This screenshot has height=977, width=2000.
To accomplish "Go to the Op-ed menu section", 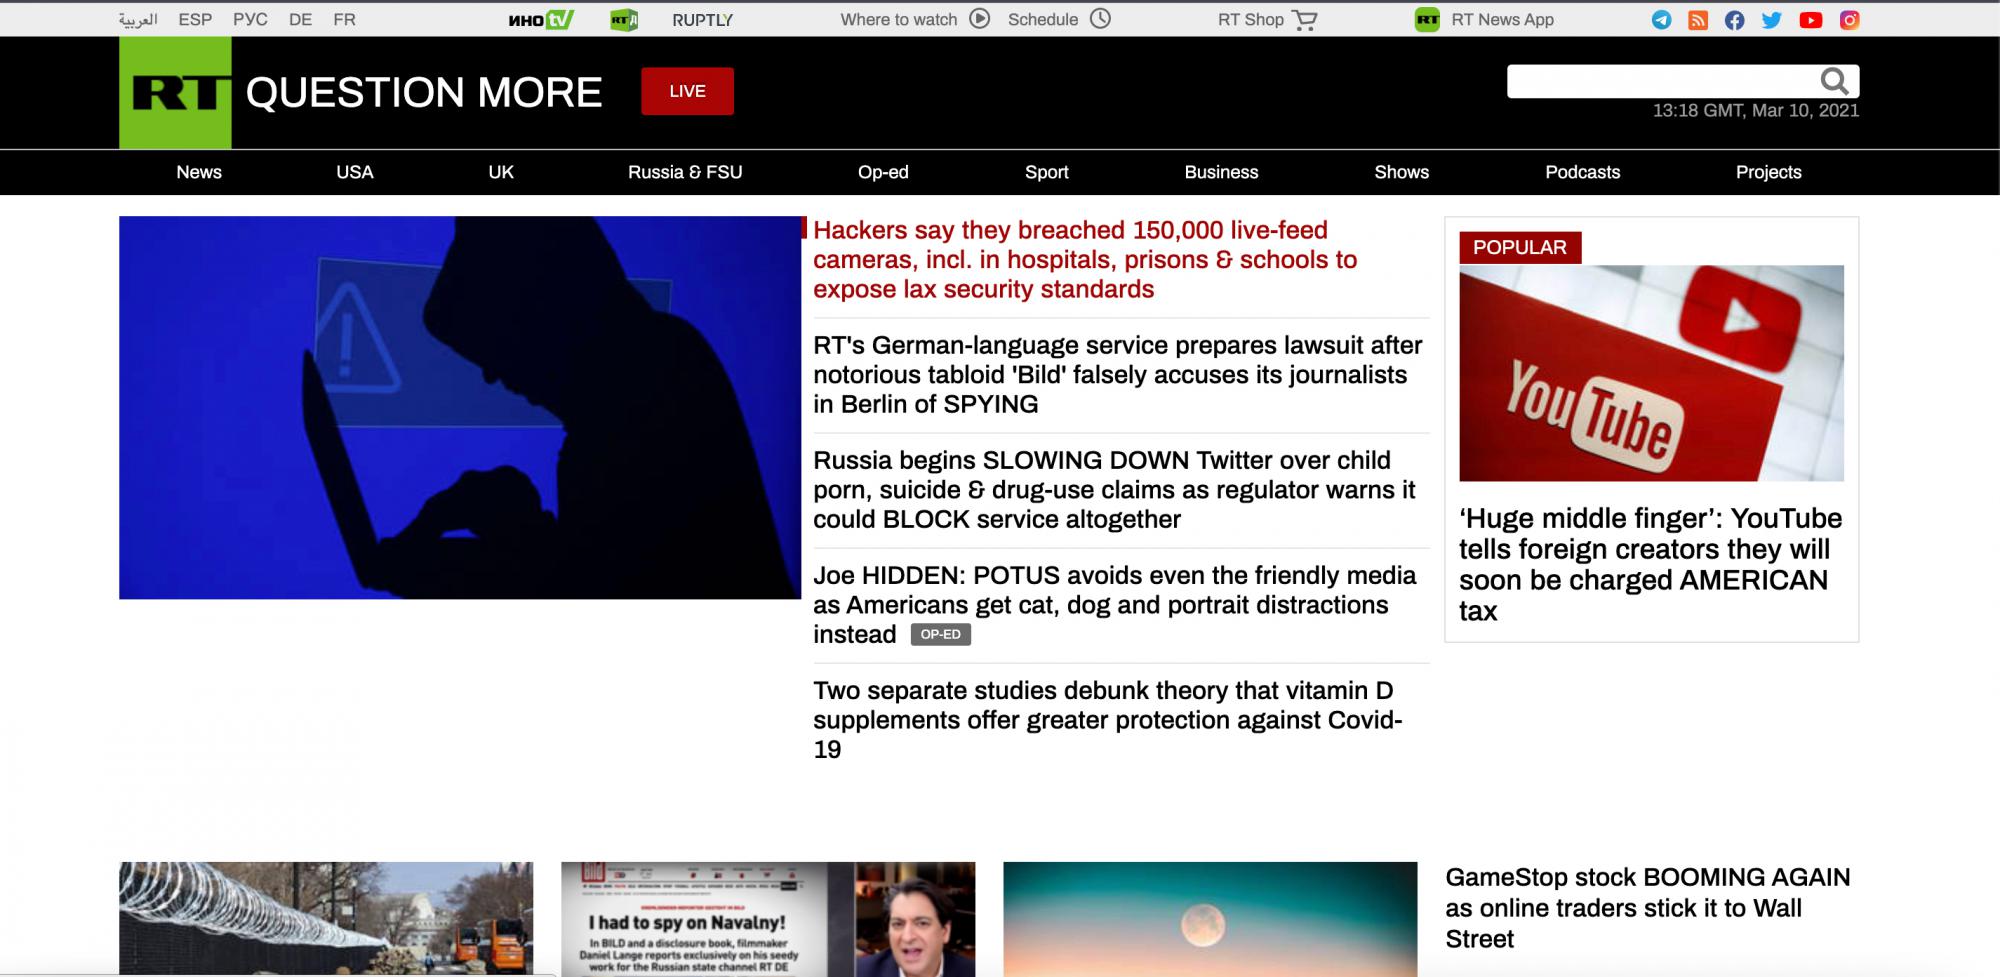I will (883, 172).
